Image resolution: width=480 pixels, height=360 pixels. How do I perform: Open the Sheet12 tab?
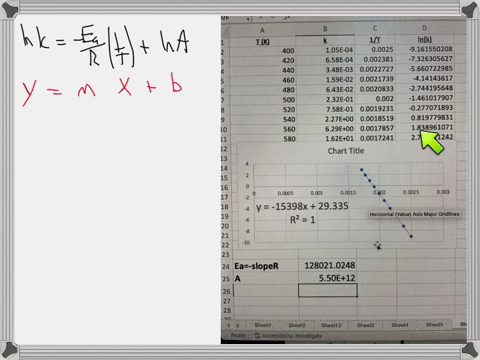tap(331, 325)
